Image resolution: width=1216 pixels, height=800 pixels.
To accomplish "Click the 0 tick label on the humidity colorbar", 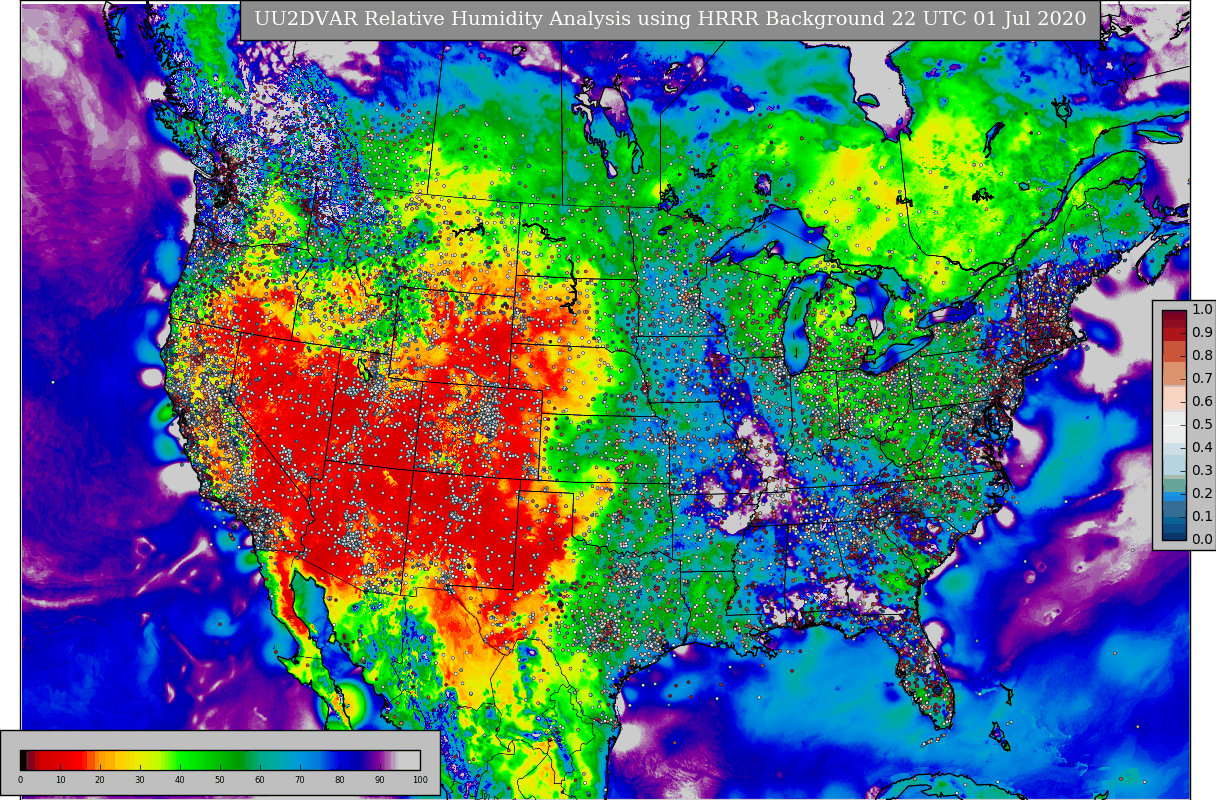I will click(x=20, y=780).
